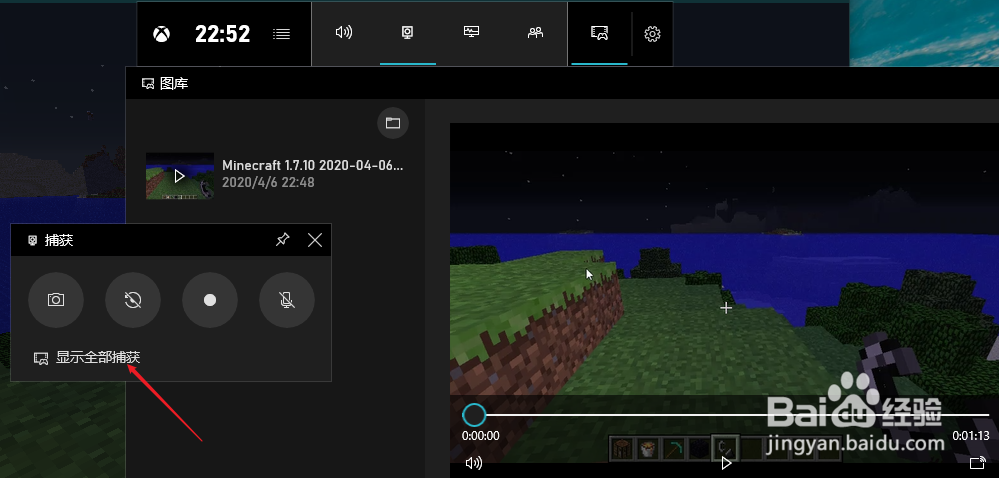Open Game Bar settings gear
Image resolution: width=999 pixels, height=478 pixels.
[x=652, y=34]
